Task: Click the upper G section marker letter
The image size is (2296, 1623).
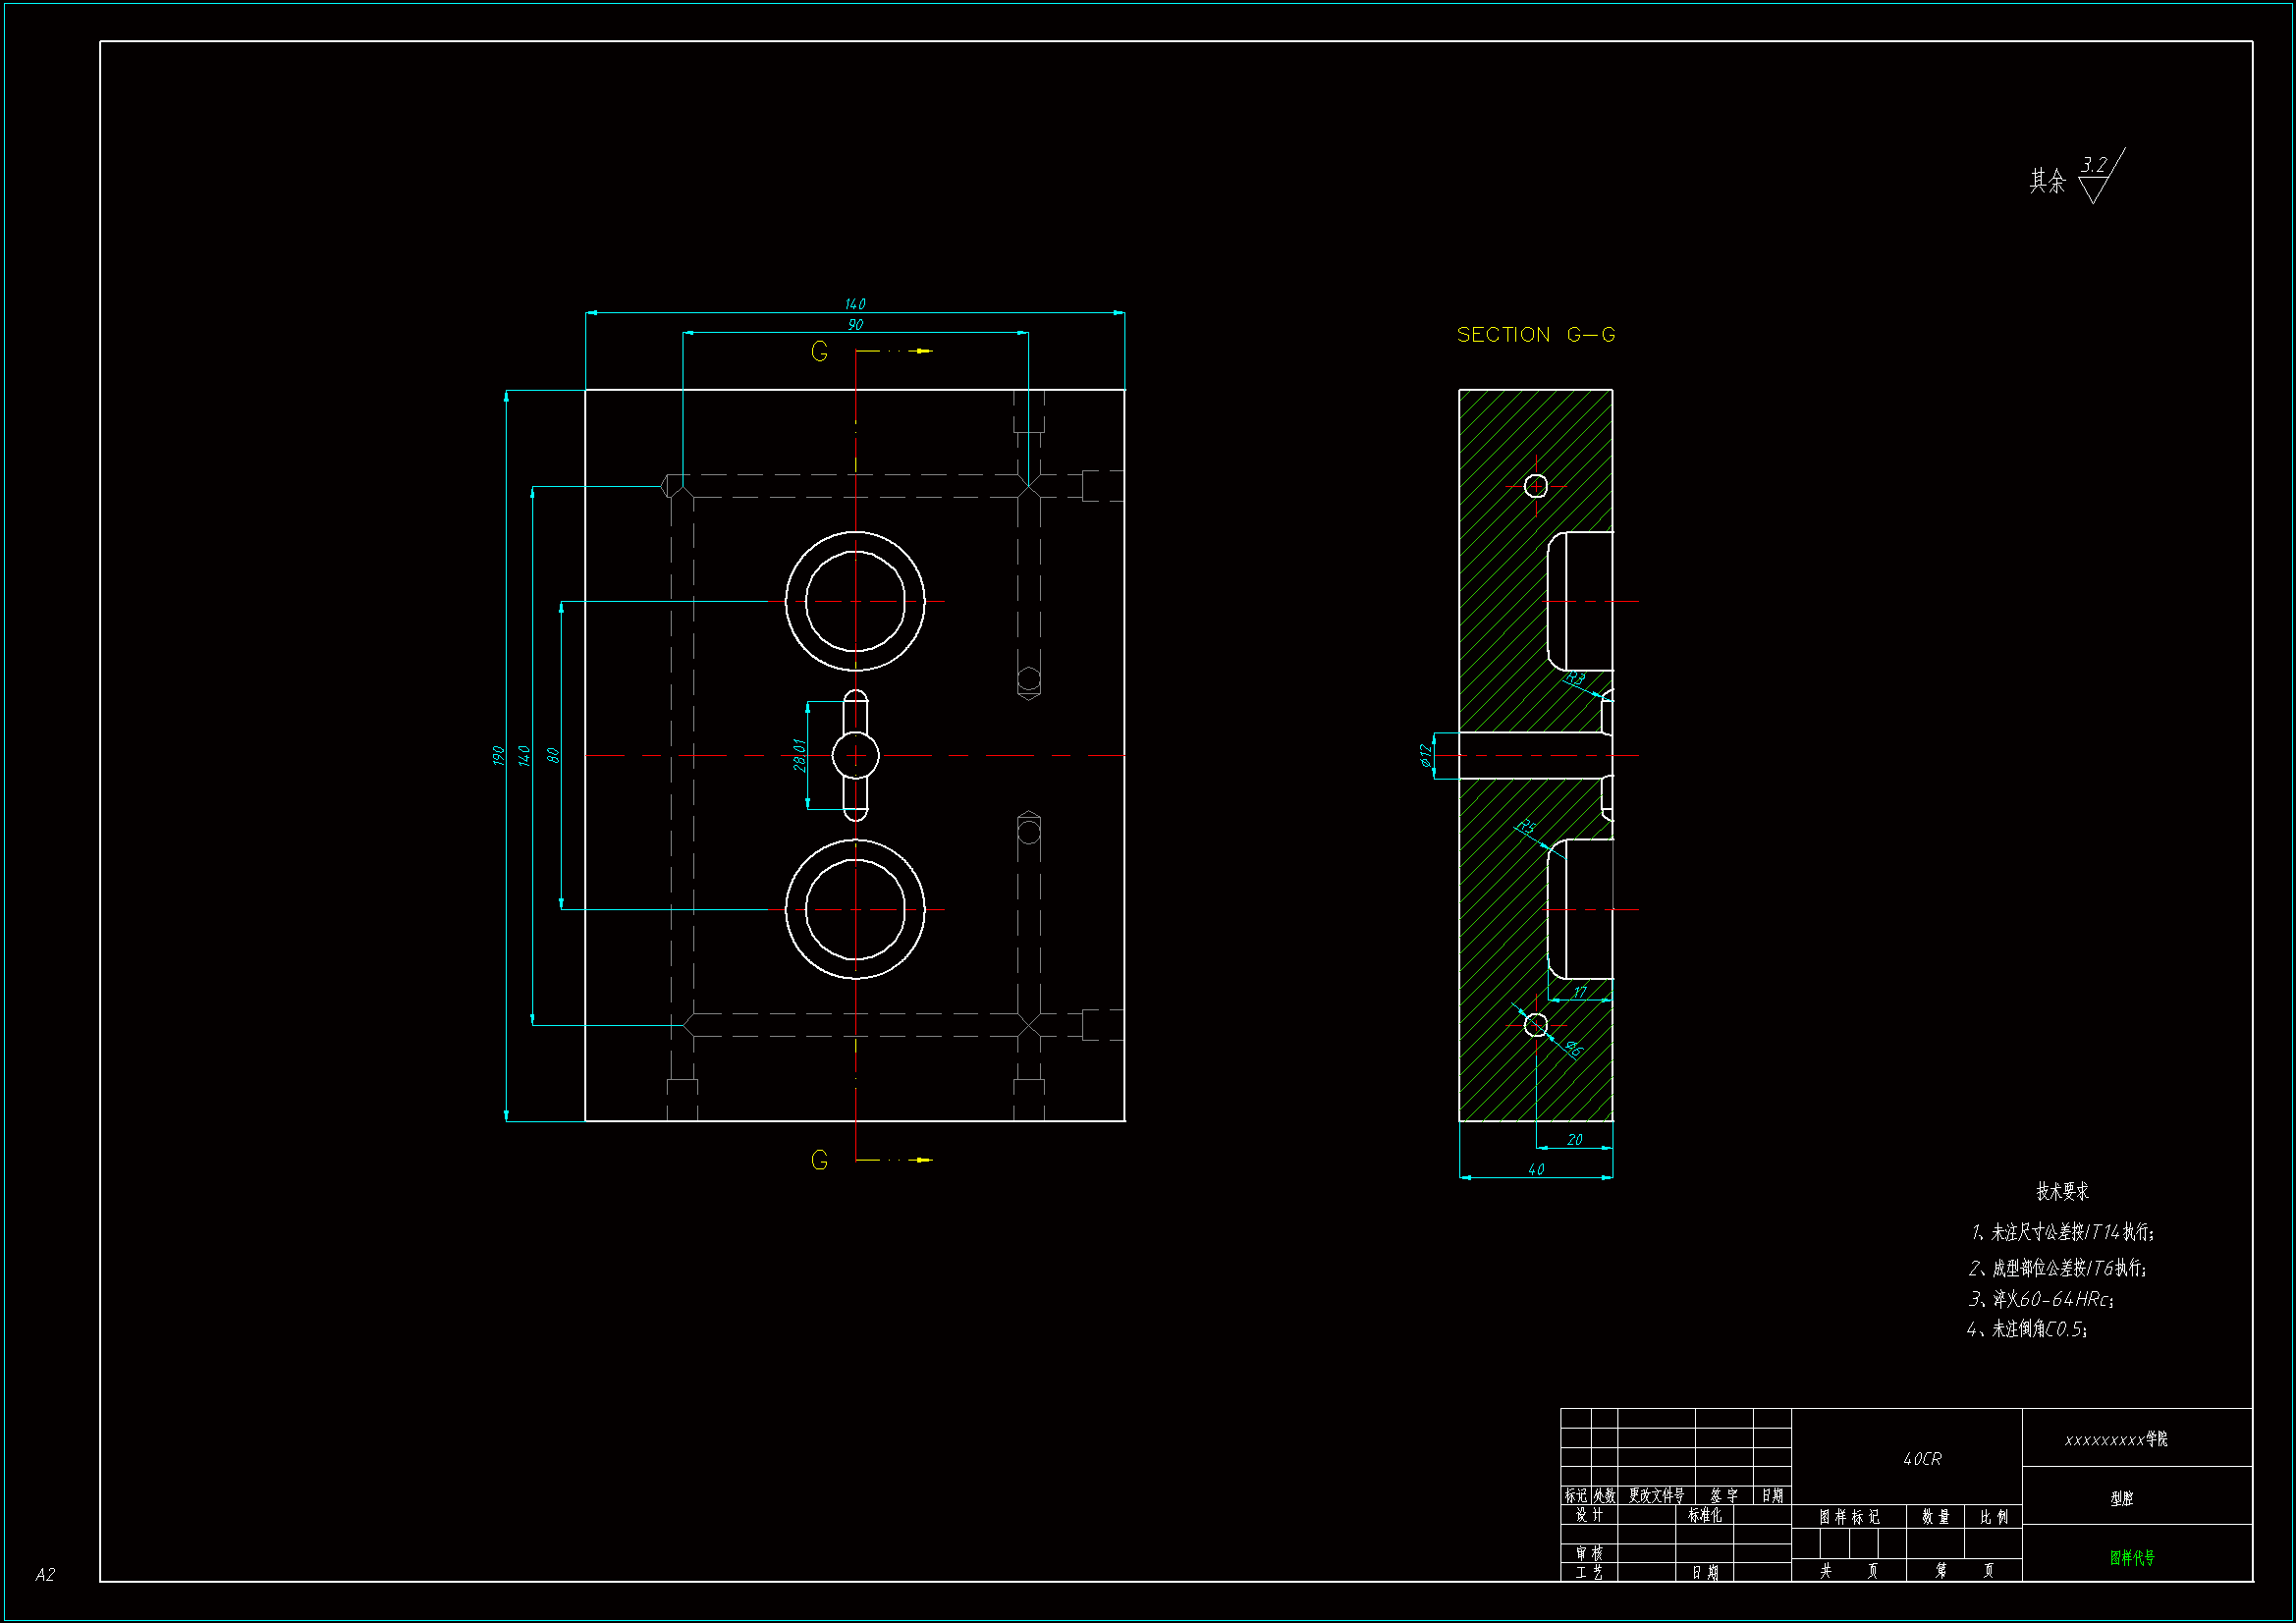Action: pos(819,352)
